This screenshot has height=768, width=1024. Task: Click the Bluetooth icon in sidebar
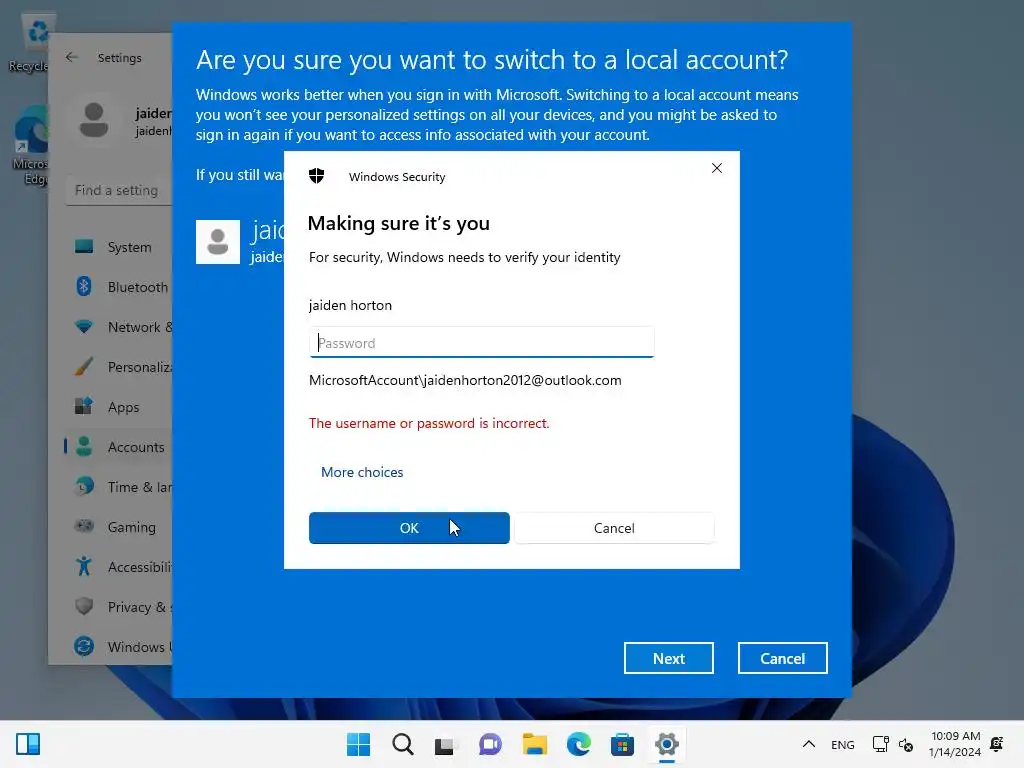(84, 286)
